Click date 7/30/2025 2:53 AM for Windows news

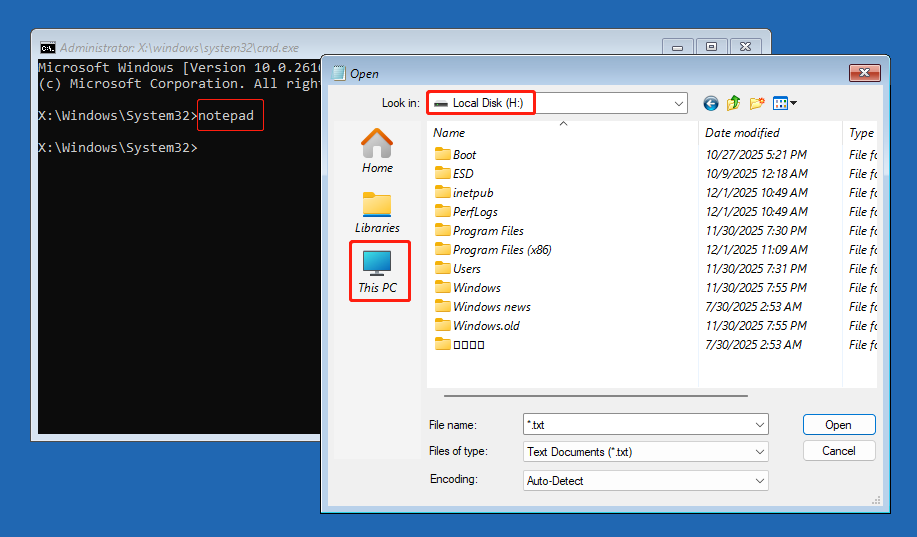click(x=753, y=307)
